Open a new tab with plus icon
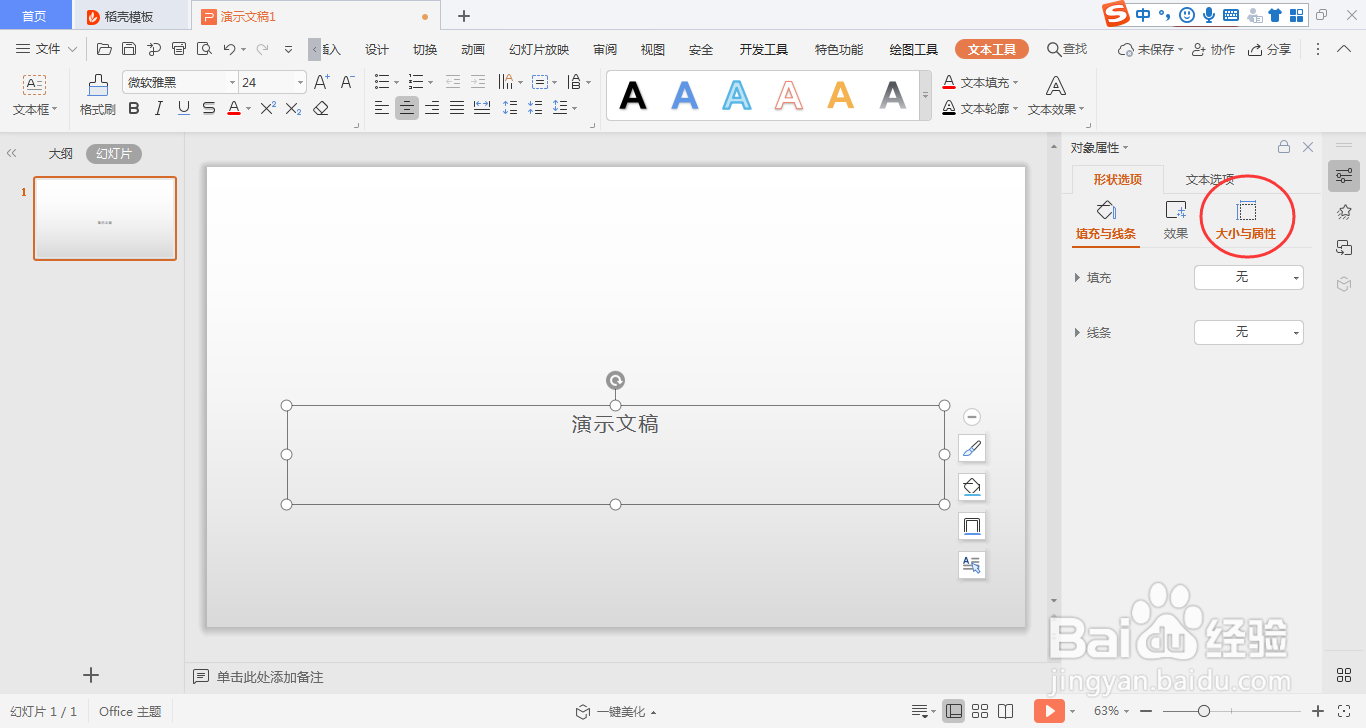Screen dimensions: 1366x728 (464, 16)
